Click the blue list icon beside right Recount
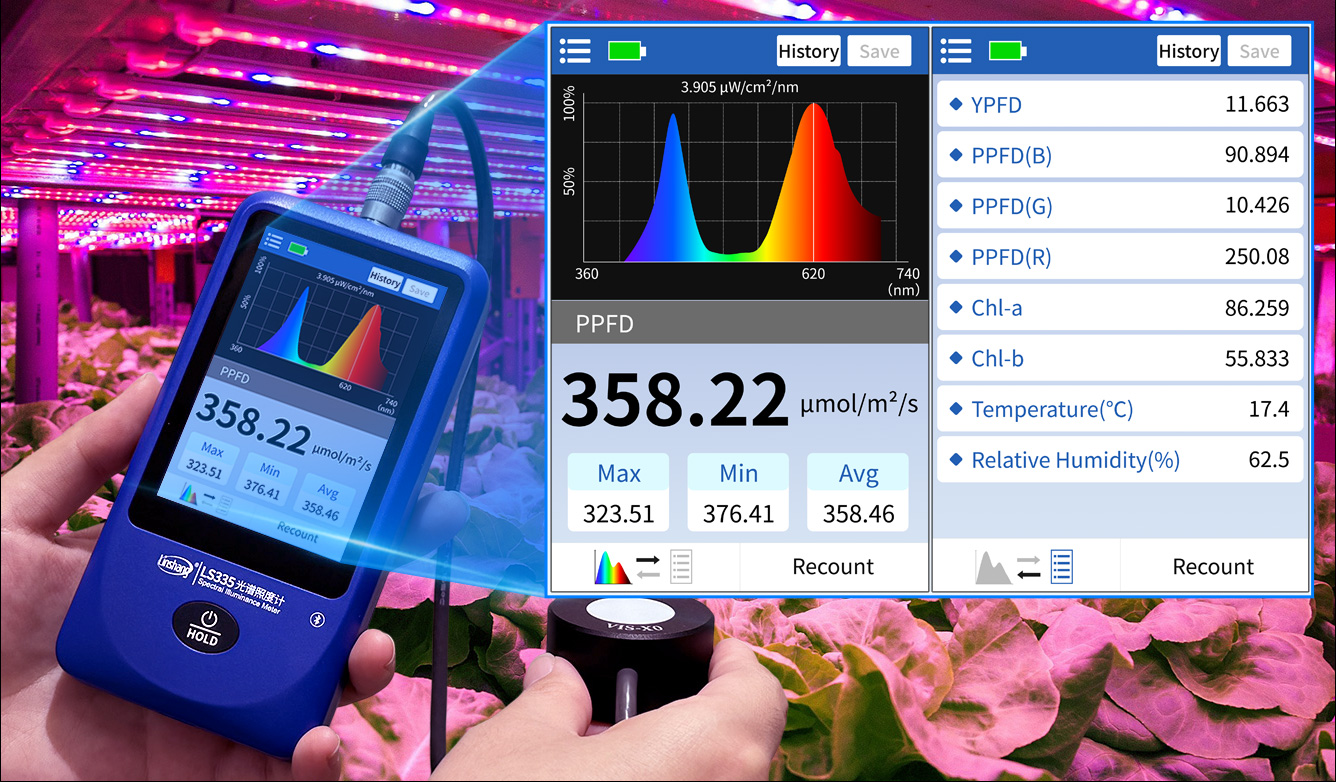 point(1061,567)
